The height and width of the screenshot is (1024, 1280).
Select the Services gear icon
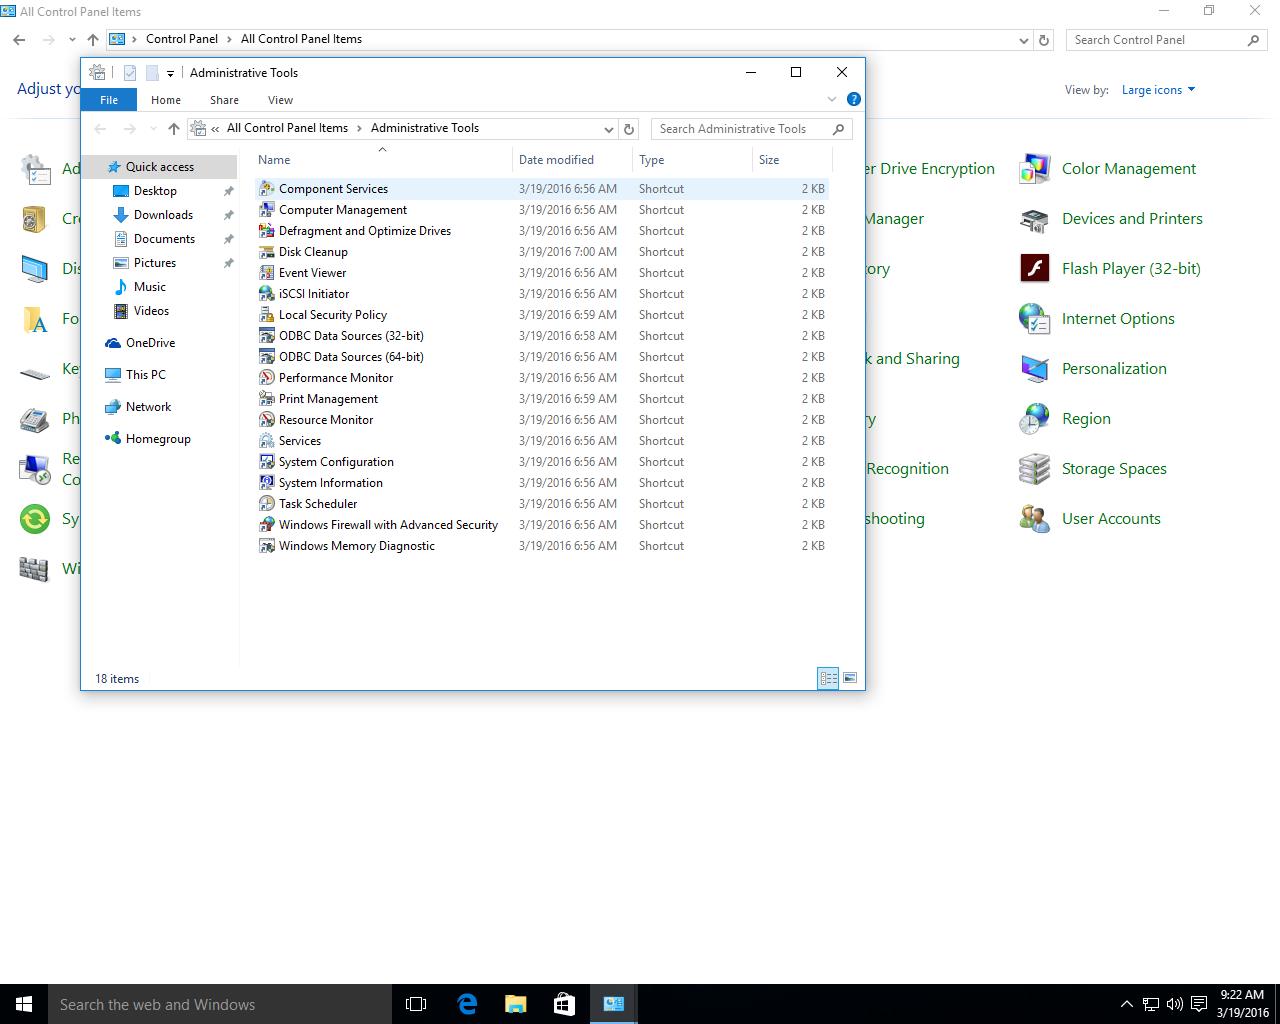266,440
